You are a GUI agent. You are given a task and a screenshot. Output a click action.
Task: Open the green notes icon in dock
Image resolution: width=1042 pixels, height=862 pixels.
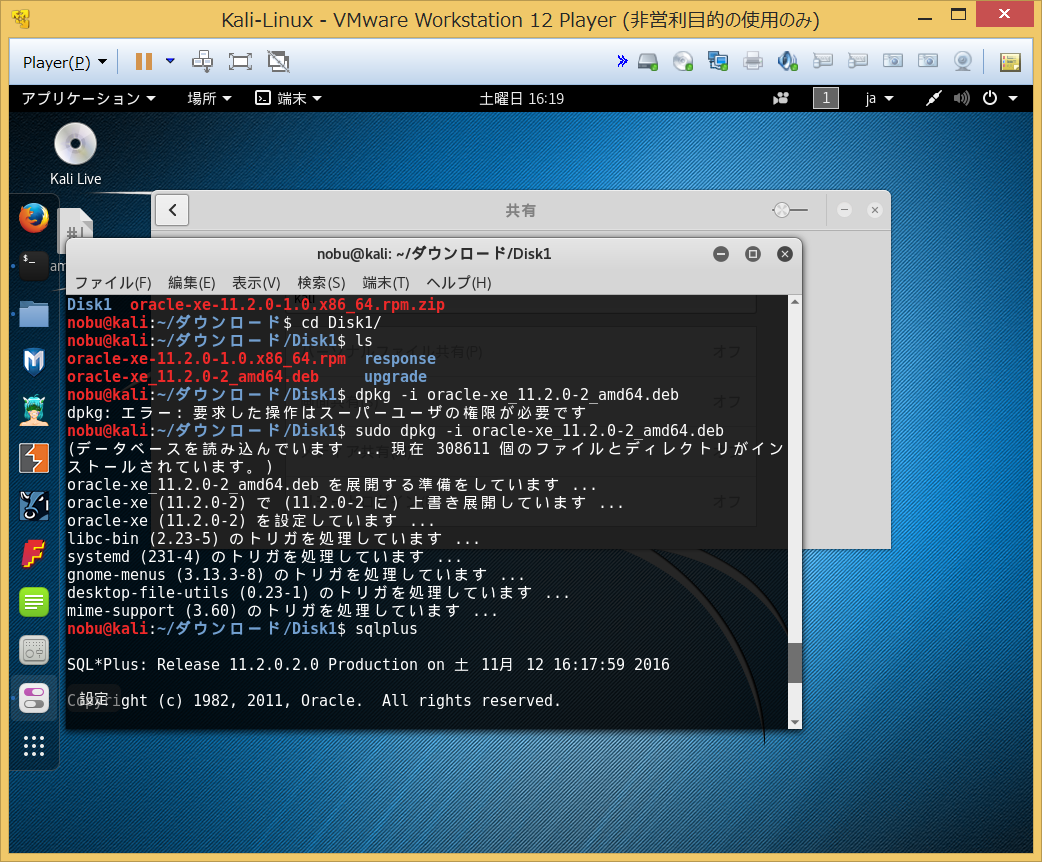pos(33,602)
